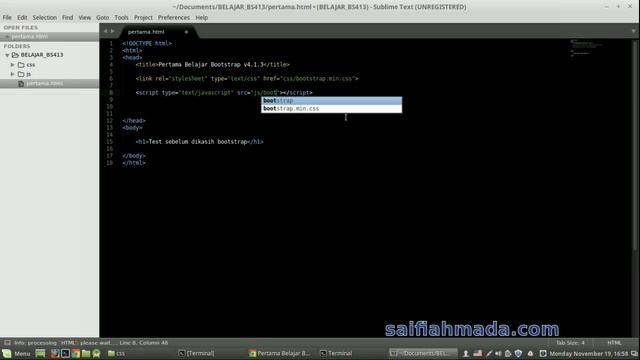Open the Selection menu
The height and width of the screenshot is (360, 640).
point(44,18)
